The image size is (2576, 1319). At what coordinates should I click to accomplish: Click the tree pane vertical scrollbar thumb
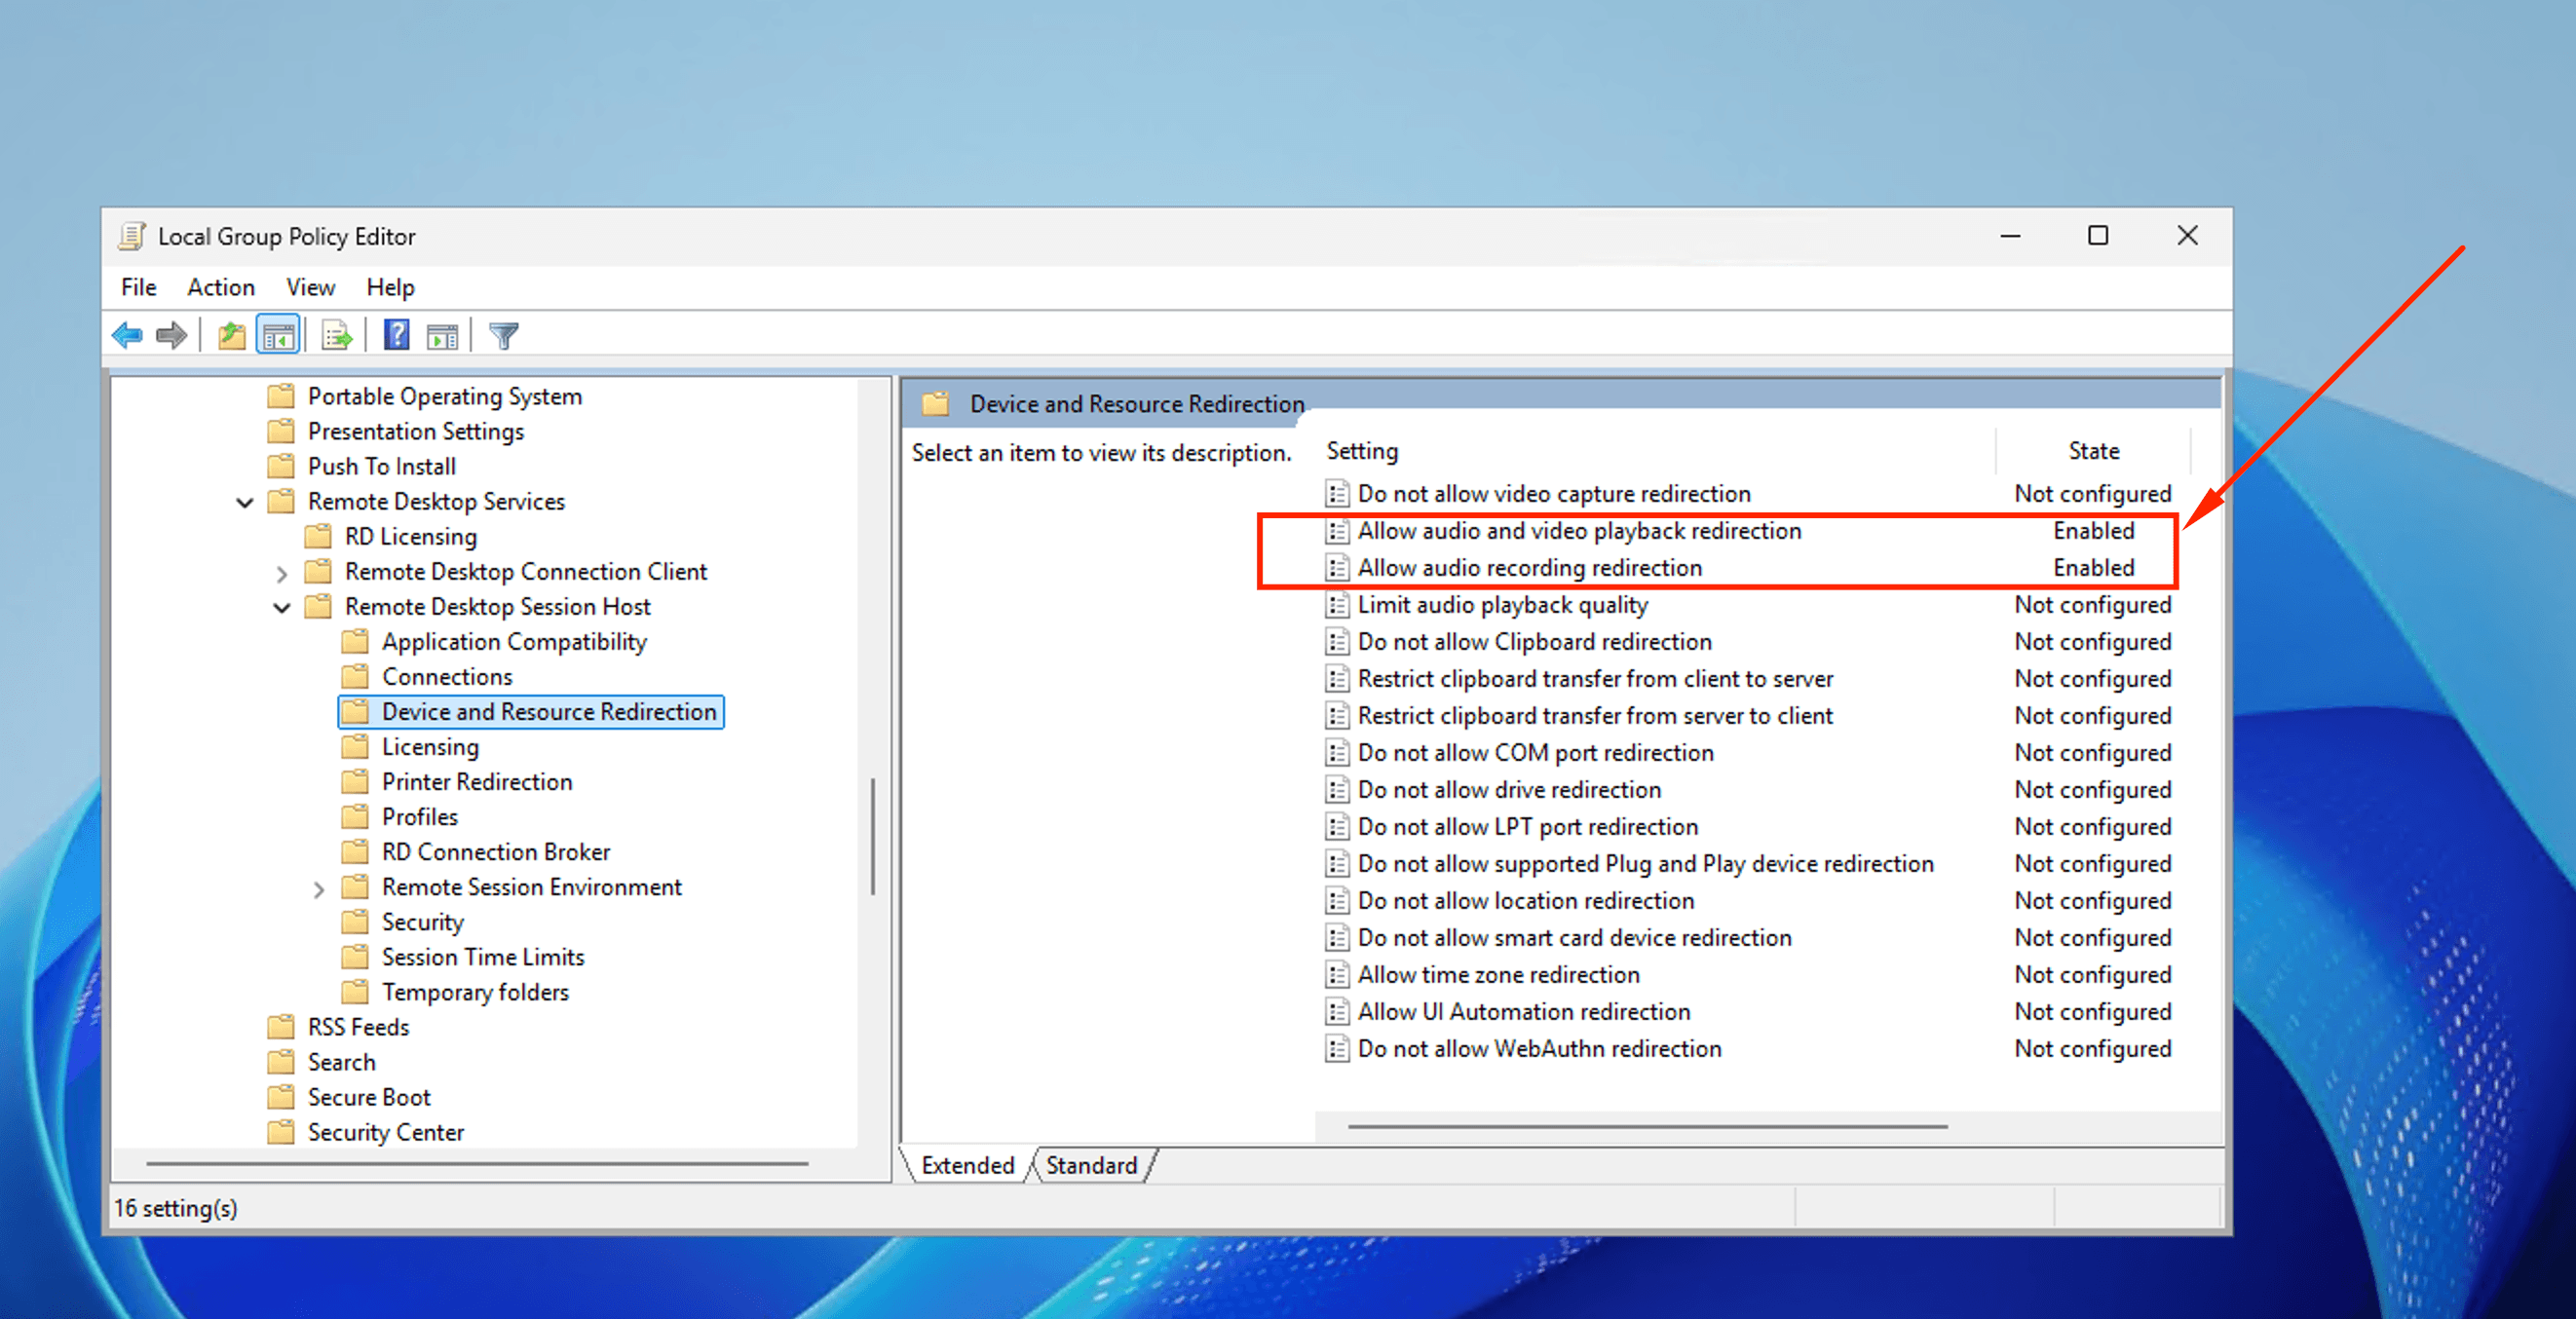(x=873, y=837)
